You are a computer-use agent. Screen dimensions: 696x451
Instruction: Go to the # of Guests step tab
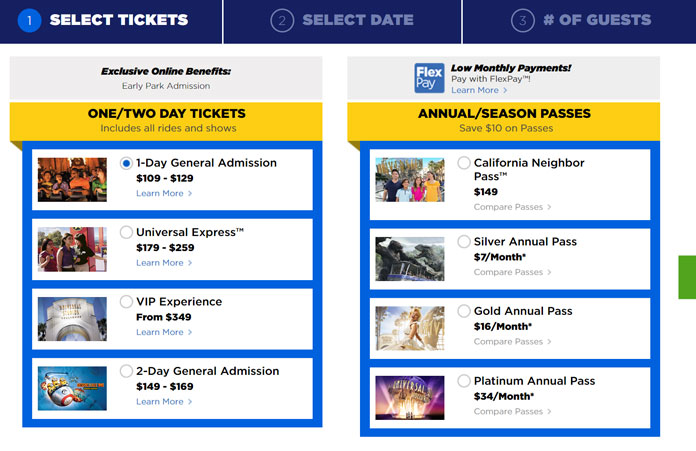pos(580,21)
